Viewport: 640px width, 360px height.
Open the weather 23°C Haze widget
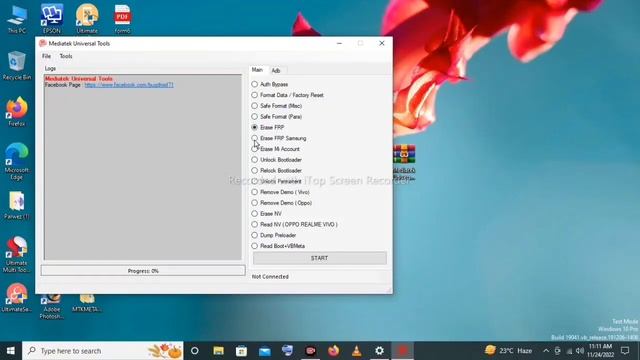point(509,351)
